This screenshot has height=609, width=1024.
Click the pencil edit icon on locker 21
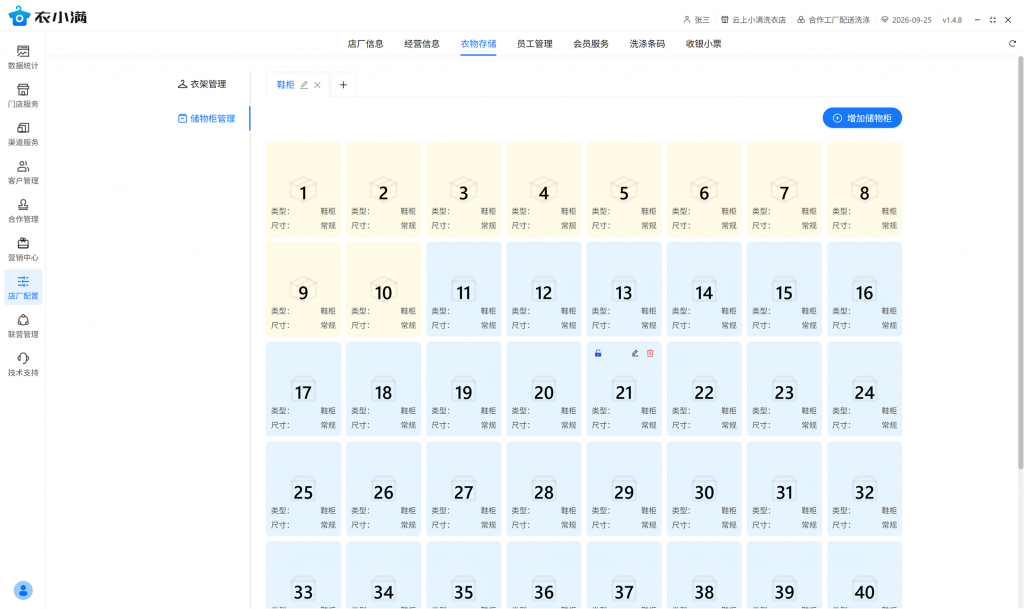point(635,353)
